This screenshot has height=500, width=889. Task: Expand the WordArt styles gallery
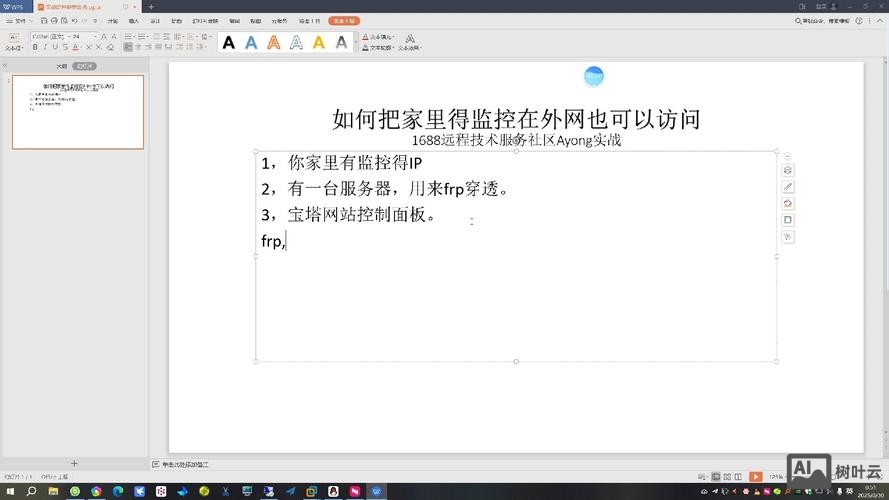356,43
